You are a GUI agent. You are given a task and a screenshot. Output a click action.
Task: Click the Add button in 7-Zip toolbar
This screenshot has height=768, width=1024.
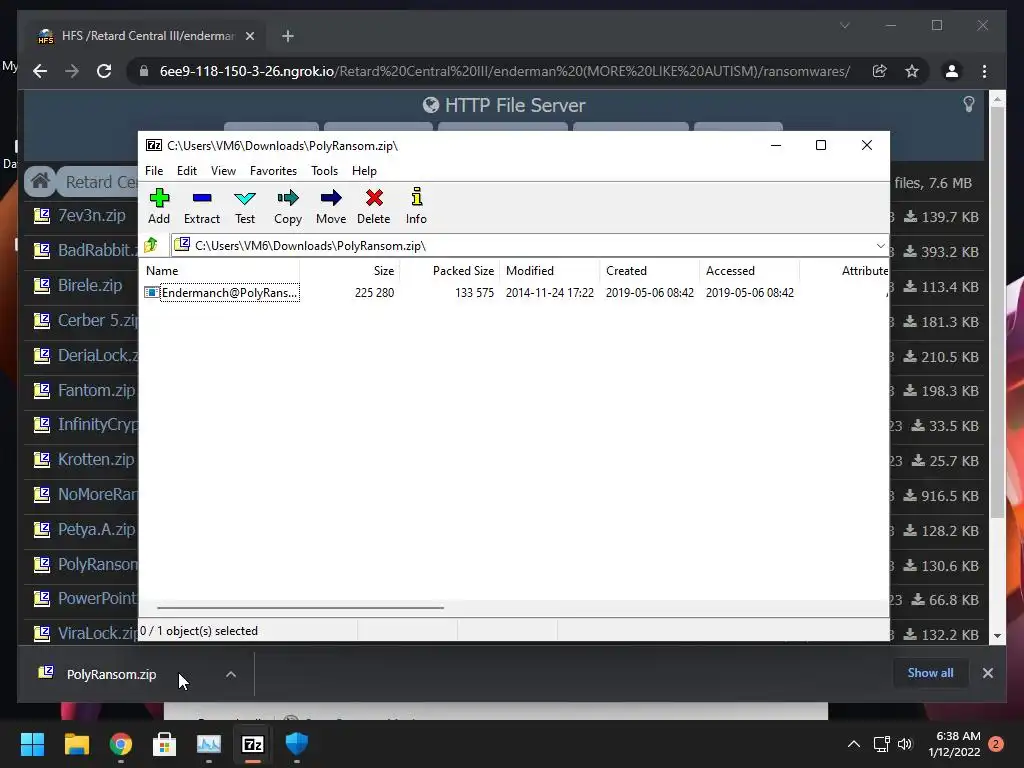pos(159,206)
